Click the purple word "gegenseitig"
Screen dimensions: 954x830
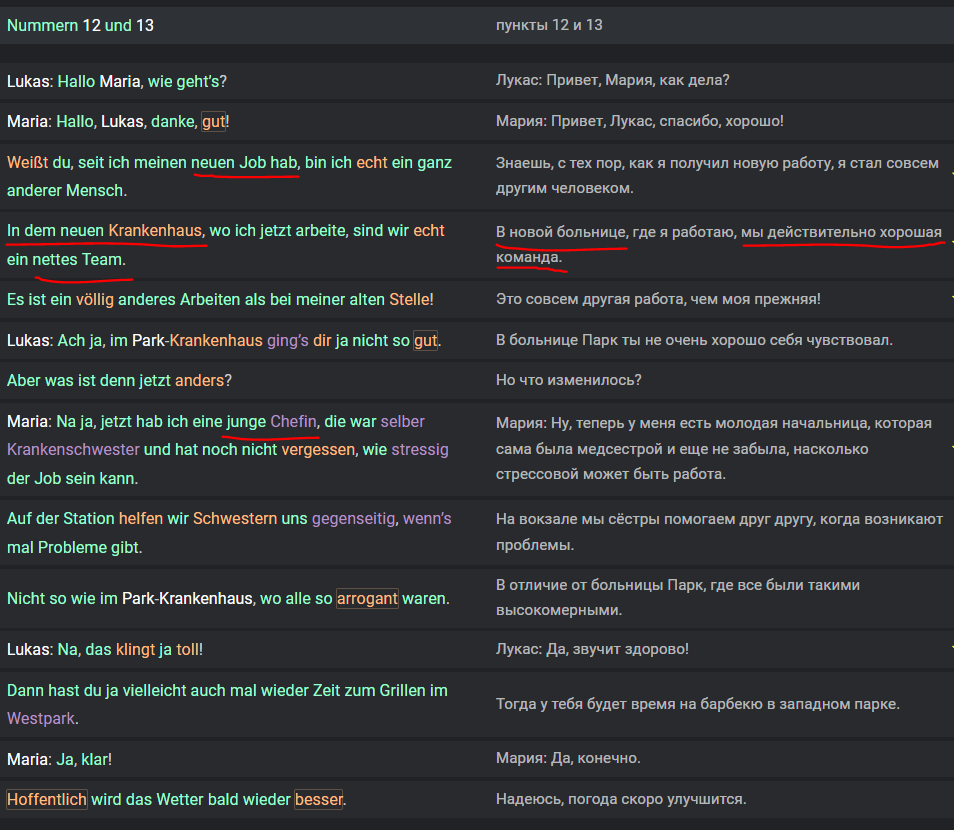coord(353,518)
